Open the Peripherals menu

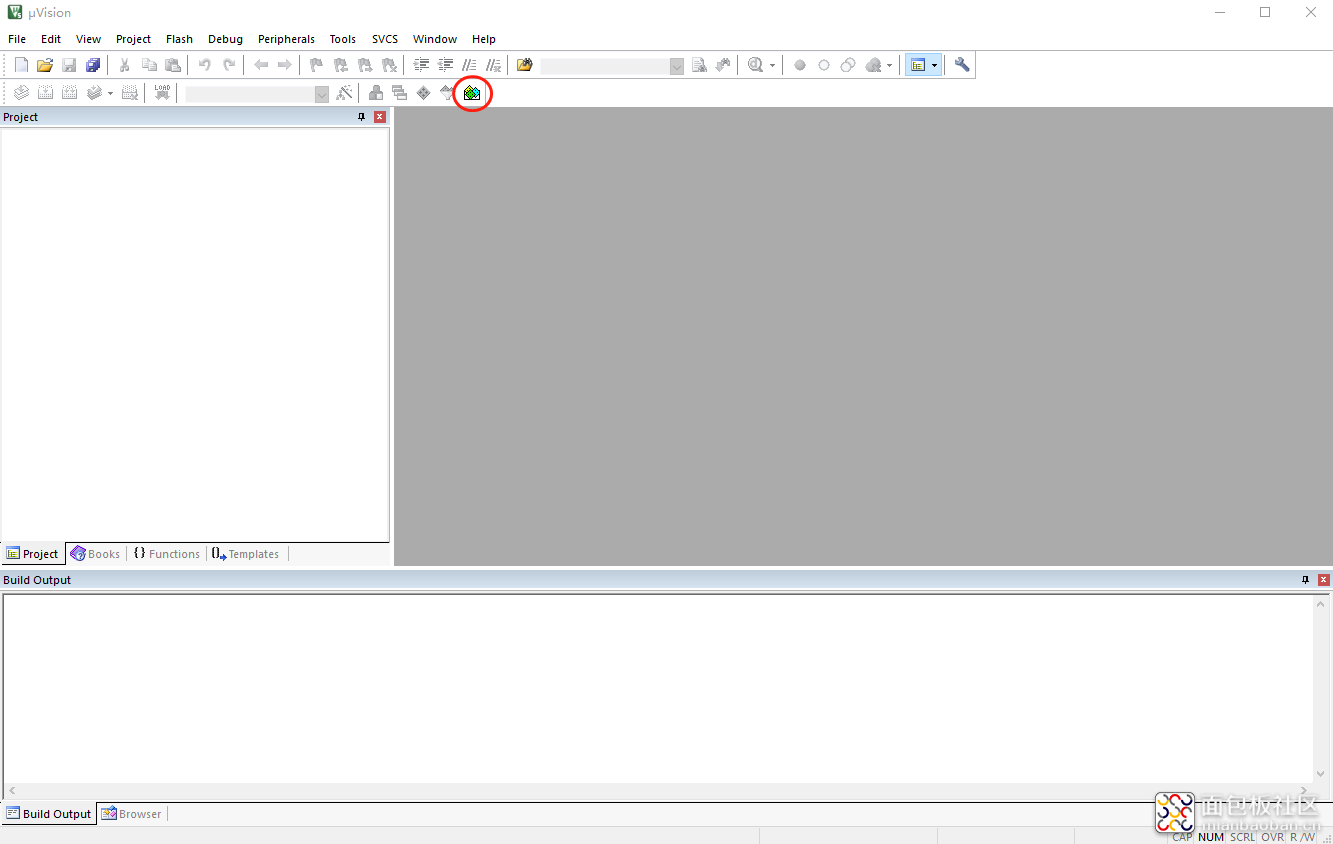coord(286,39)
